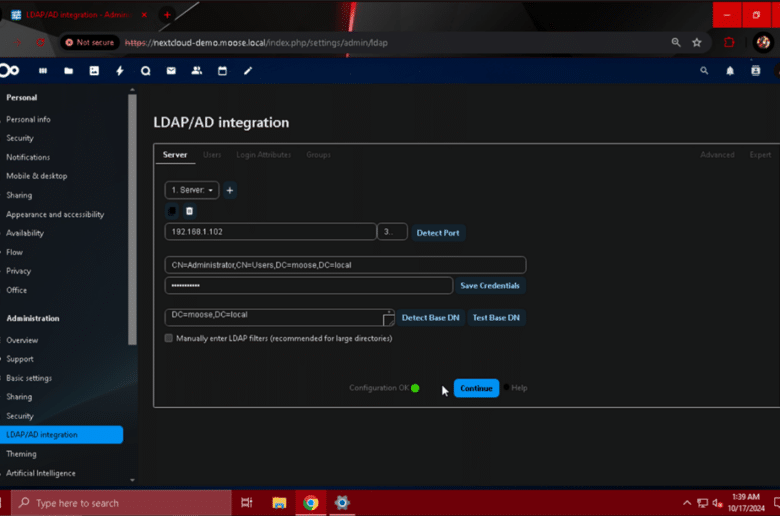Open the Talk app icon

[146, 71]
